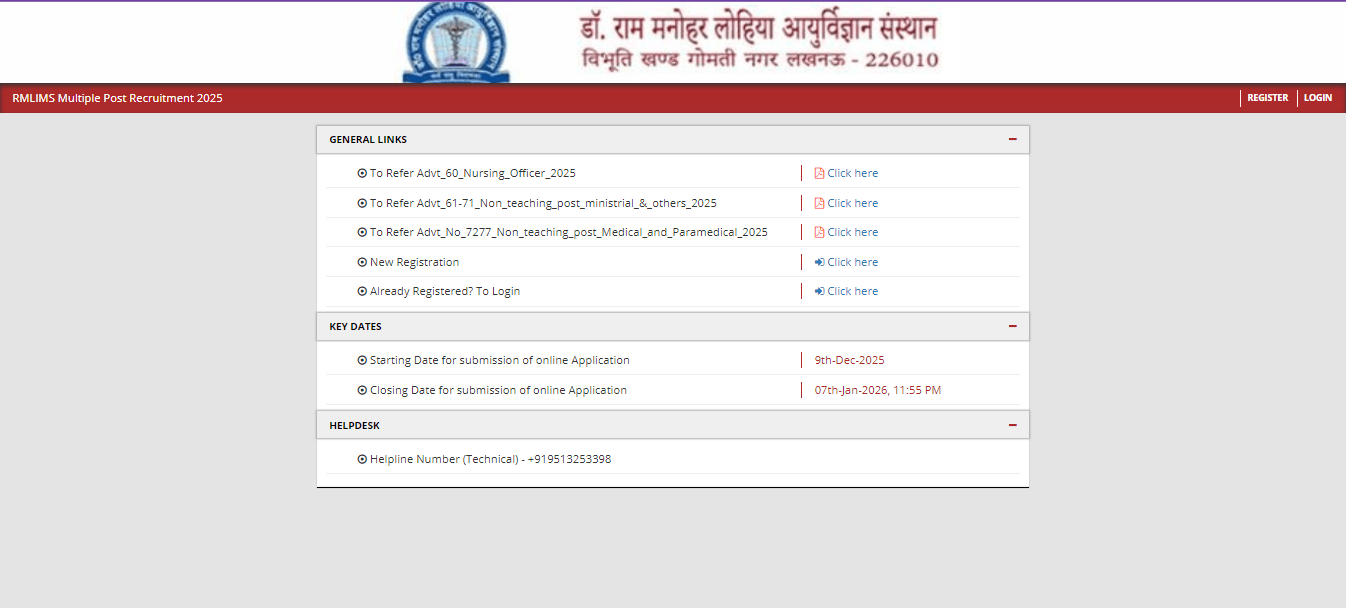Click the sign-in arrow icon for Already Registered login
1346x608 pixels.
(820, 290)
